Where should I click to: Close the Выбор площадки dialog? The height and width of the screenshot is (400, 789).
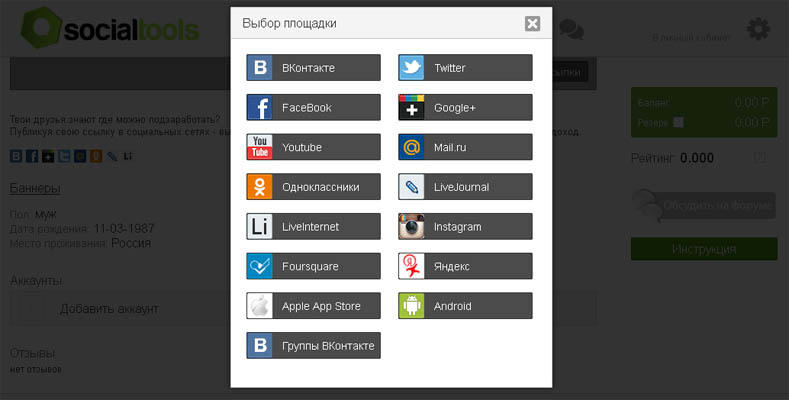(x=532, y=23)
